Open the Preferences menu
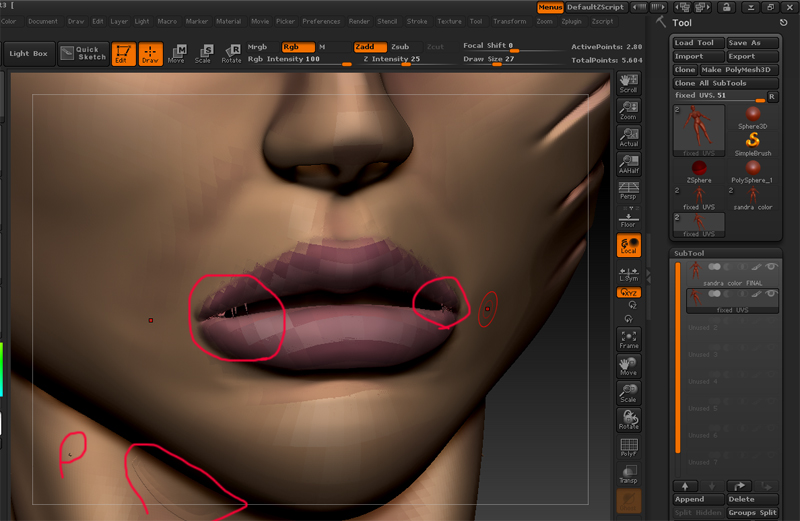The width and height of the screenshot is (800, 521). click(321, 21)
